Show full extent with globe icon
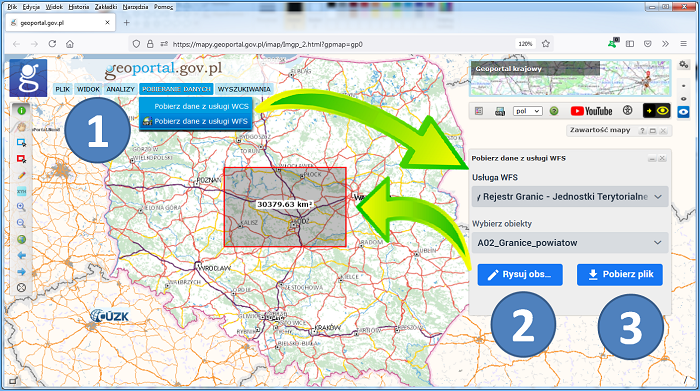This screenshot has height=391, width=700. coord(21,239)
